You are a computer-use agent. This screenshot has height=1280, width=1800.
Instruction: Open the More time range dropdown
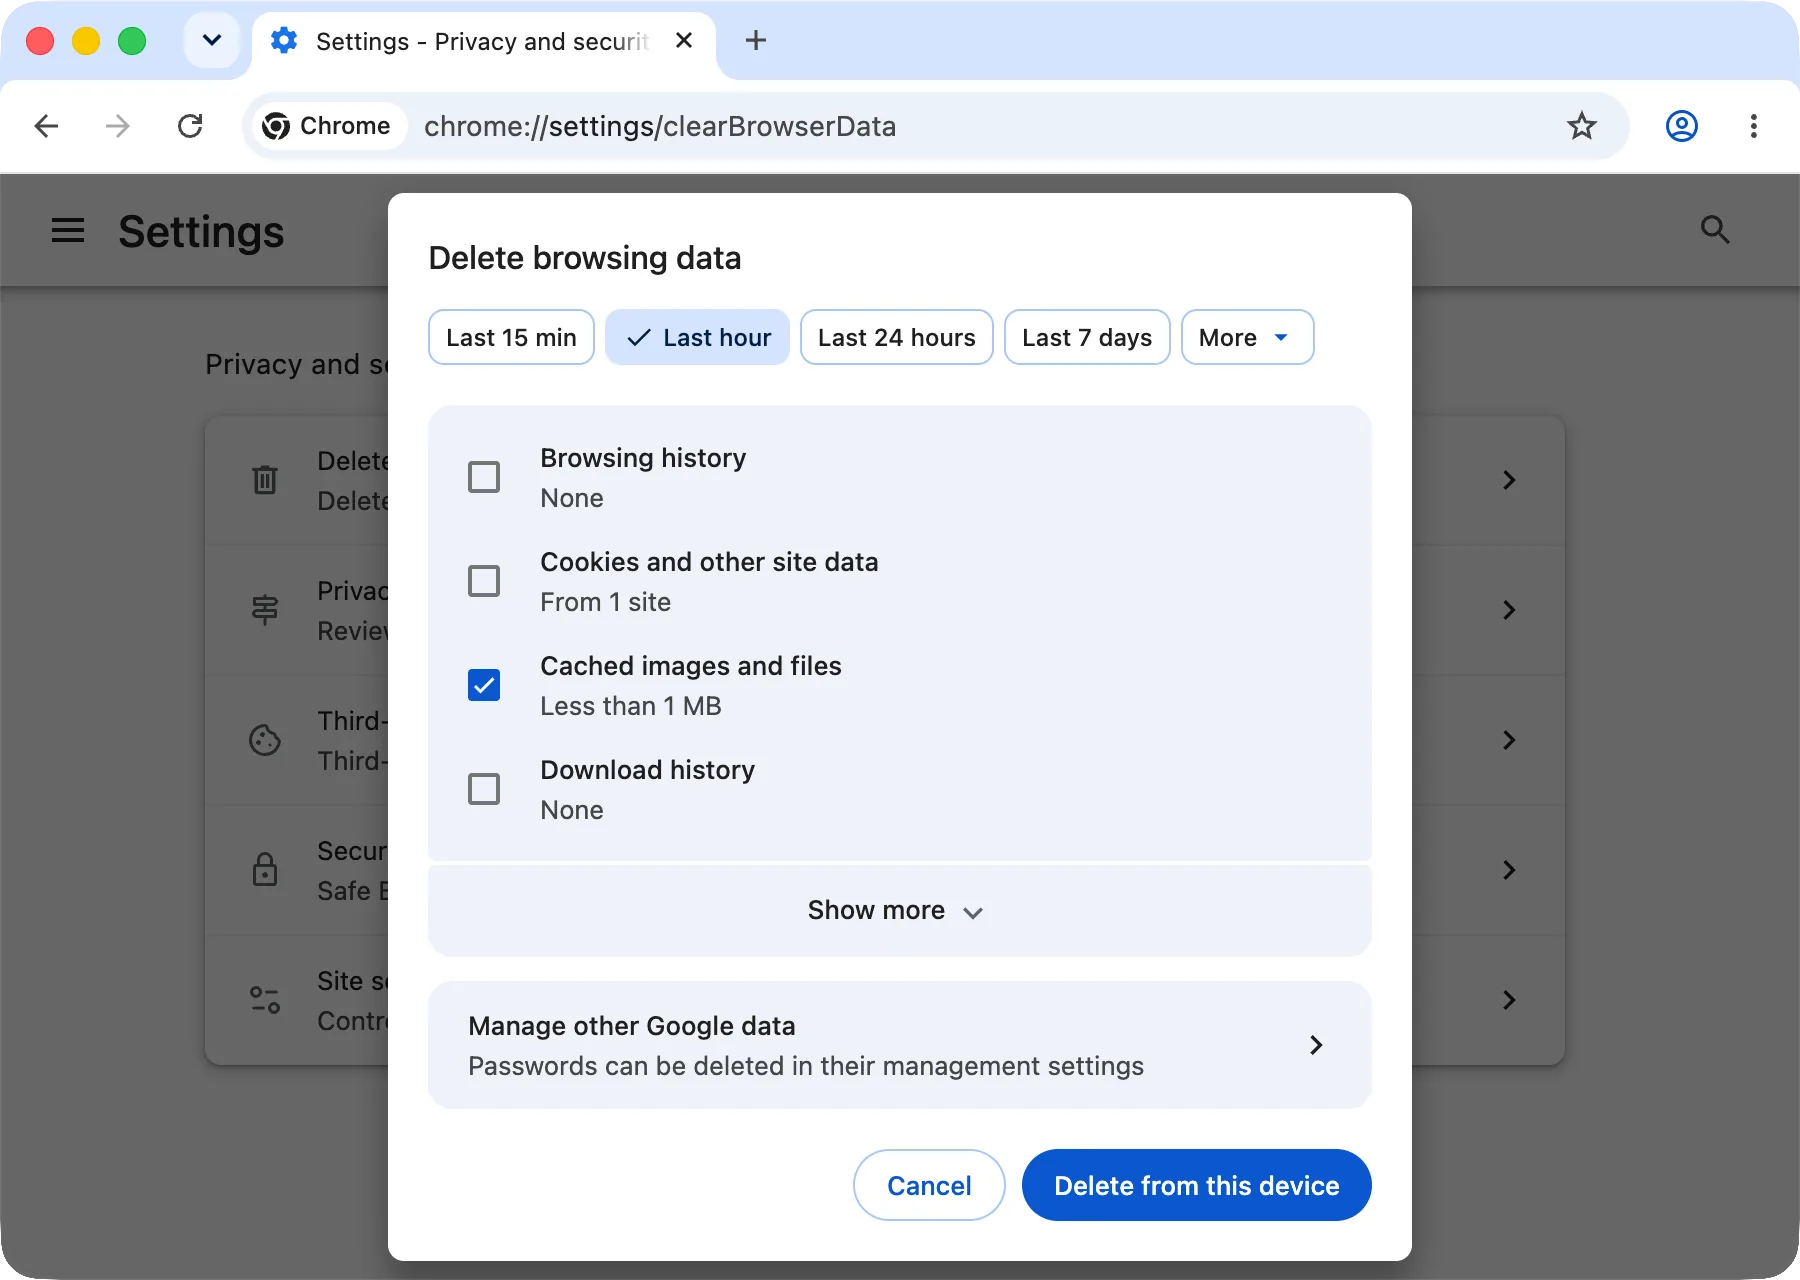1247,338
